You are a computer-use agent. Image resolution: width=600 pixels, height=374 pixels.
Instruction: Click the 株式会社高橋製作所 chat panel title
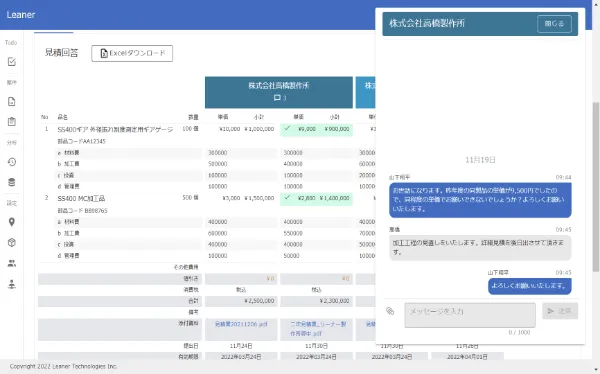[x=427, y=23]
